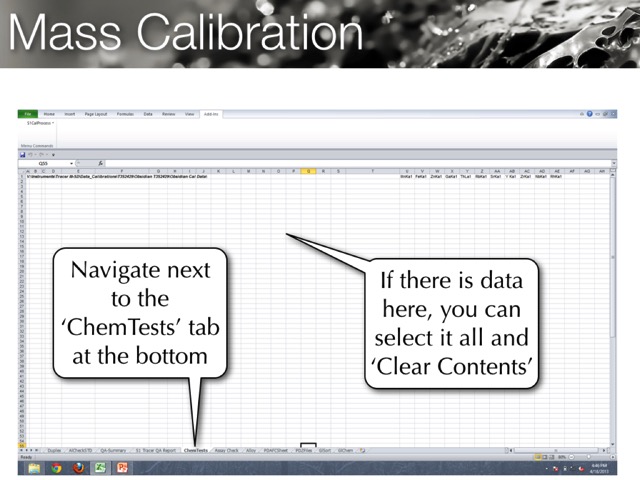Expand the formula bar
The image size is (640, 480).
point(613,163)
